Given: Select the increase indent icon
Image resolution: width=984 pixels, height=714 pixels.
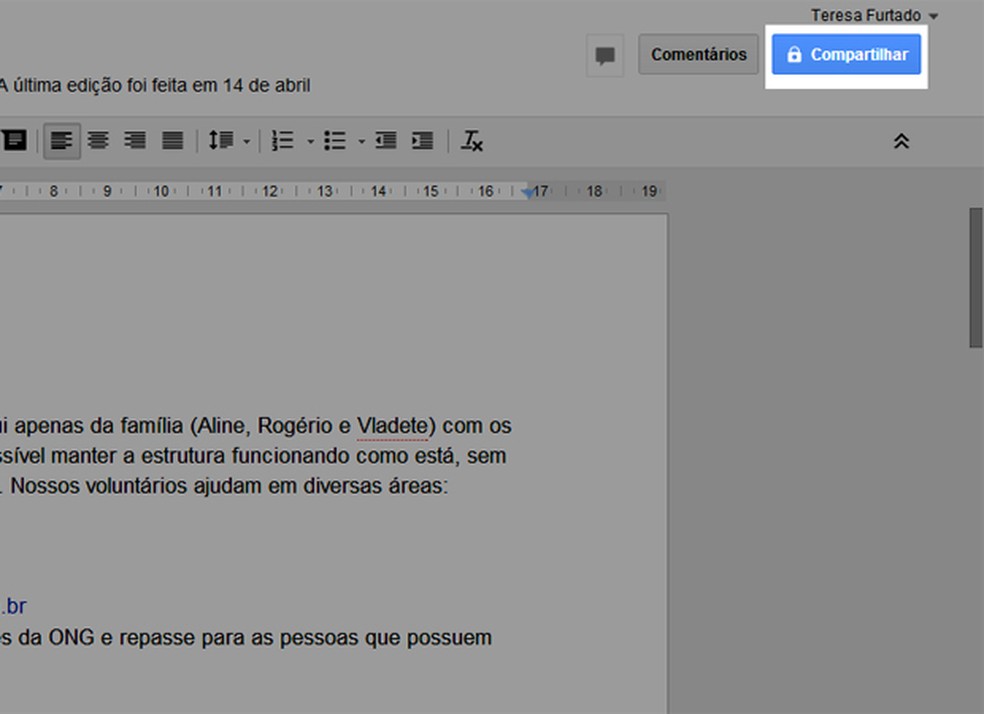Looking at the screenshot, I should [x=421, y=140].
